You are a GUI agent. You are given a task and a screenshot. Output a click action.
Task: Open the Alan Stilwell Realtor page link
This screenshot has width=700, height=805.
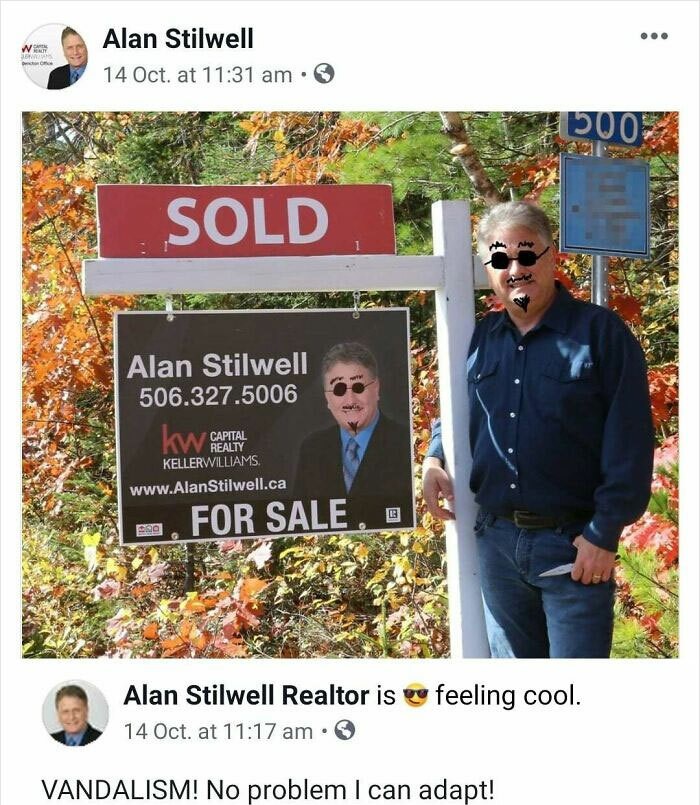(246, 695)
